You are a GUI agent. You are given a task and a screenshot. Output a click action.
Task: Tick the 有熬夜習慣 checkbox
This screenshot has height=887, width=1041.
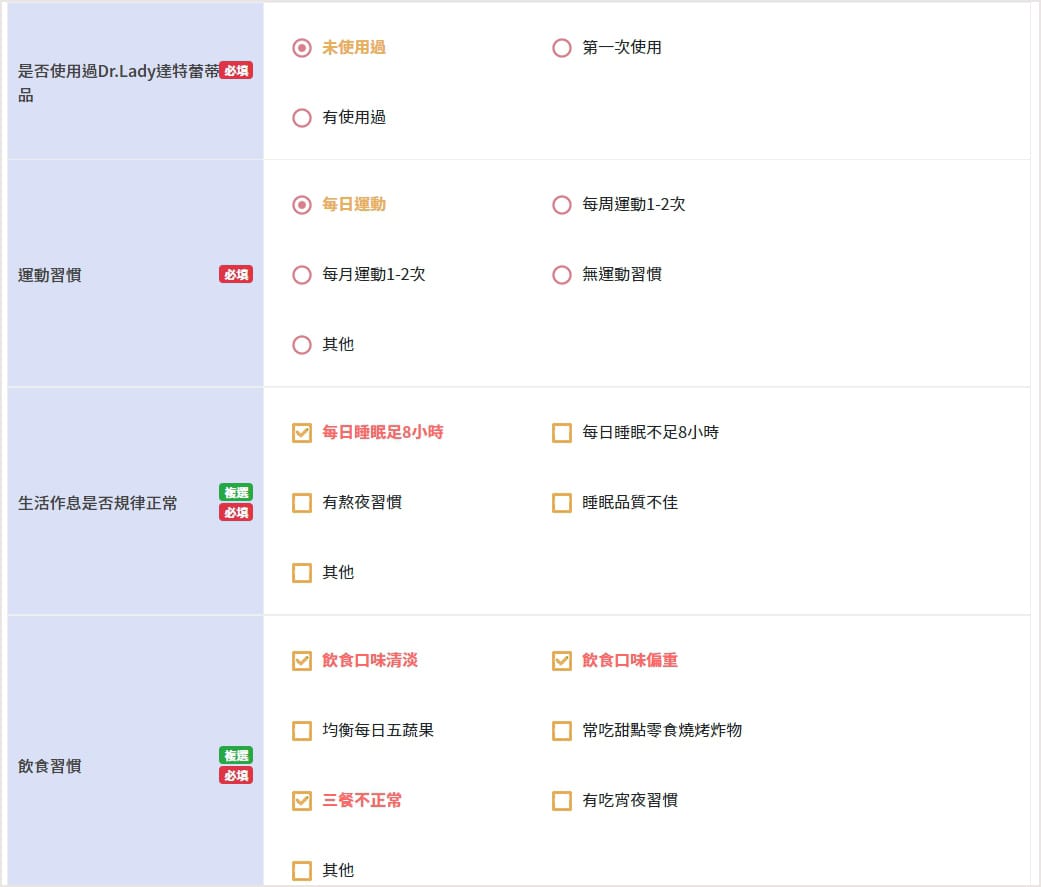302,503
